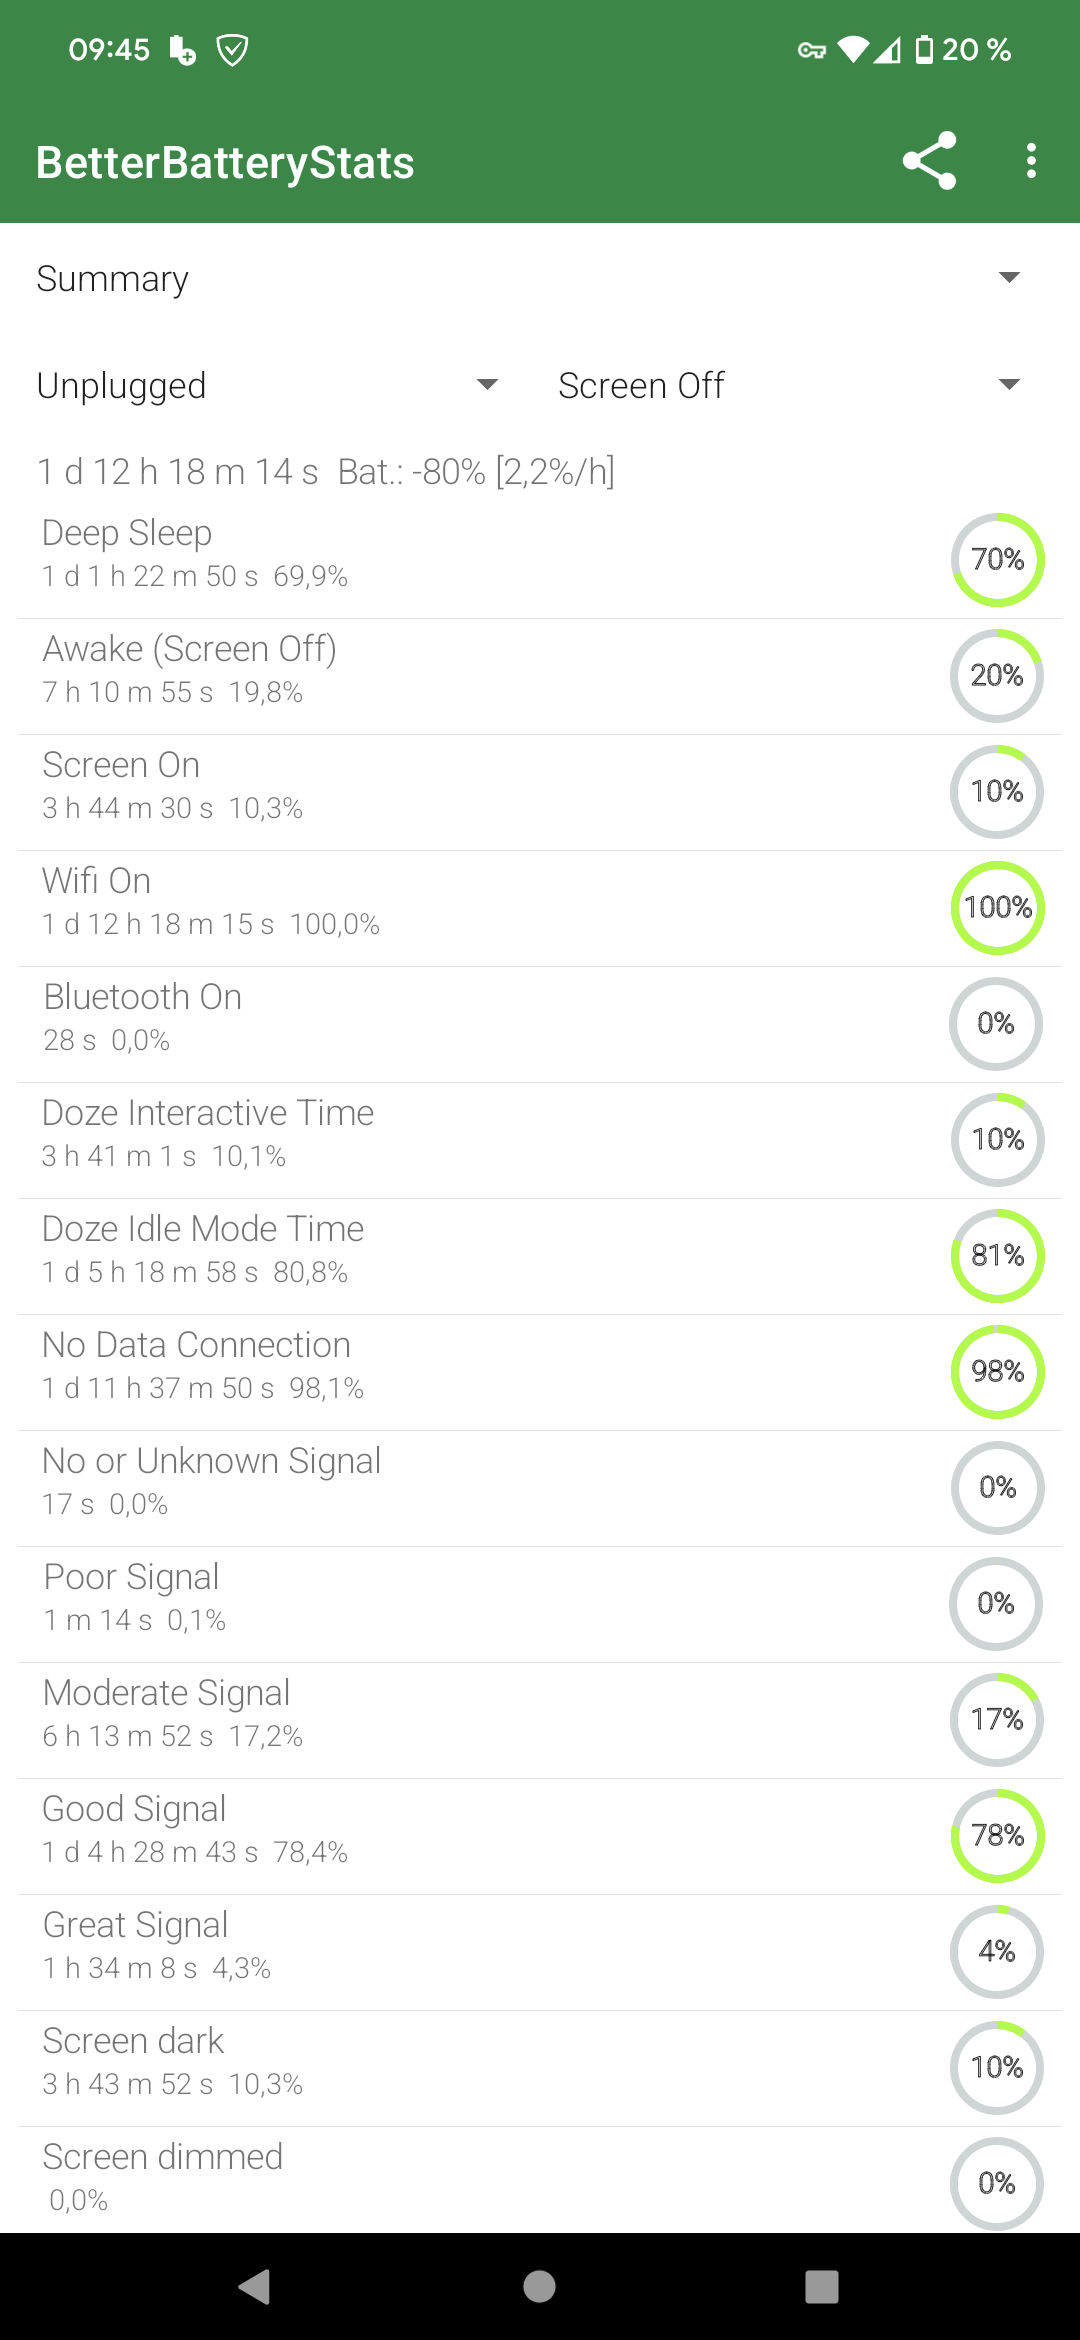Tap the shield icon in the status bar
Image resolution: width=1080 pixels, height=2340 pixels.
233,50
